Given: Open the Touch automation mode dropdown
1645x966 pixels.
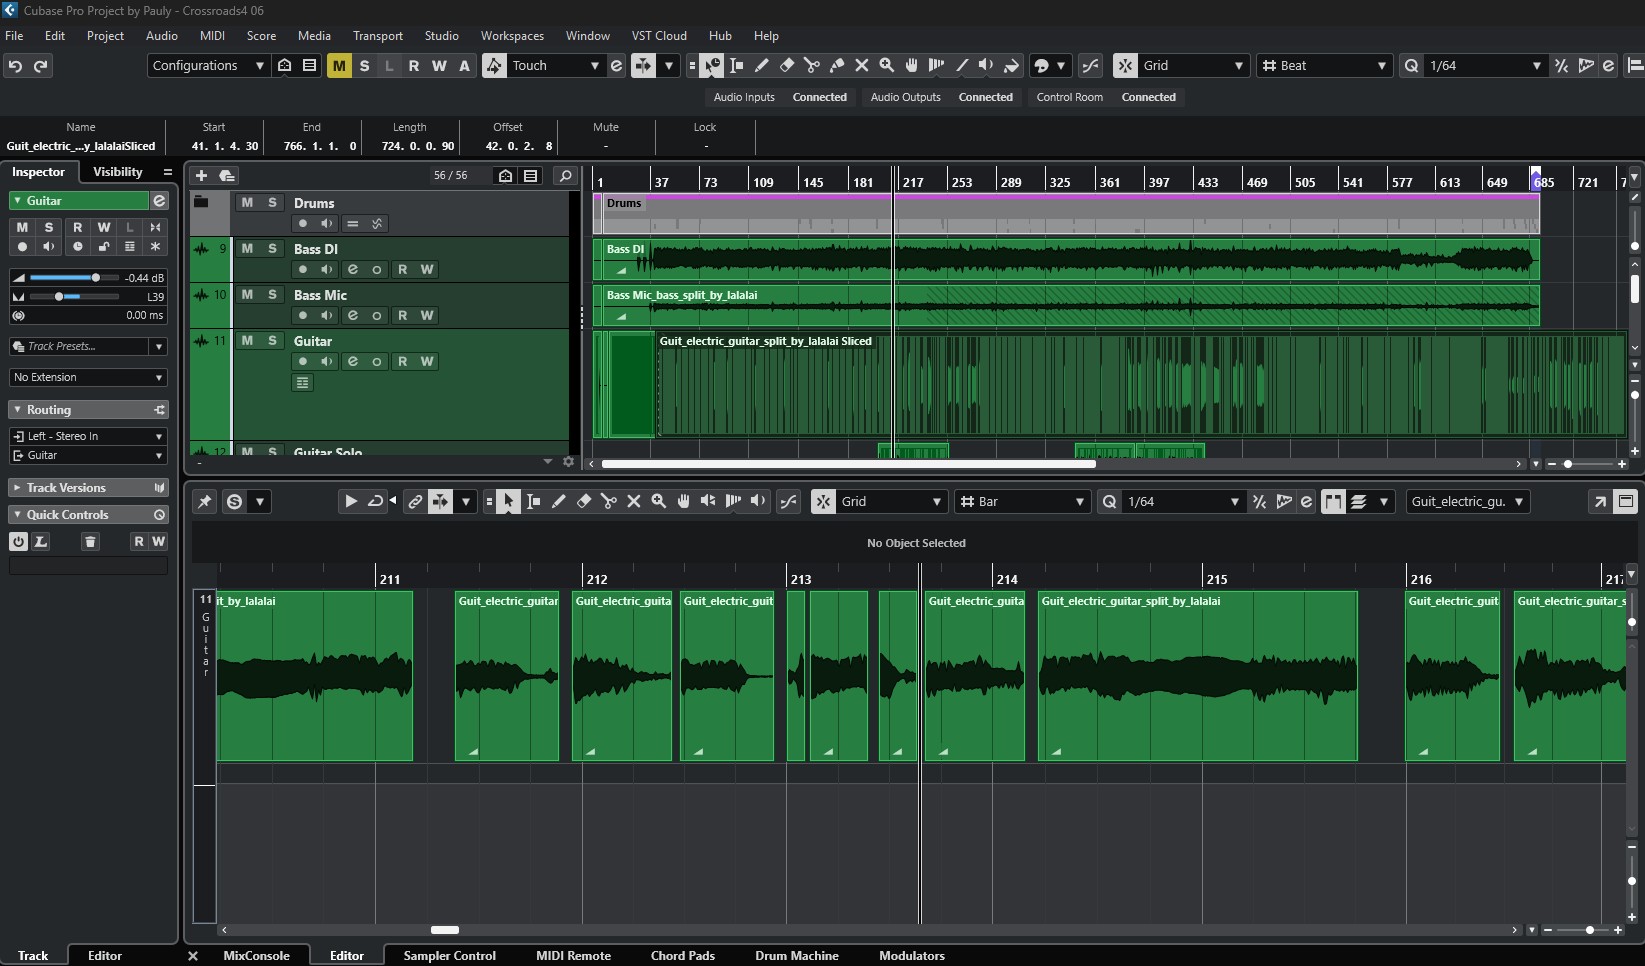Looking at the screenshot, I should [556, 65].
